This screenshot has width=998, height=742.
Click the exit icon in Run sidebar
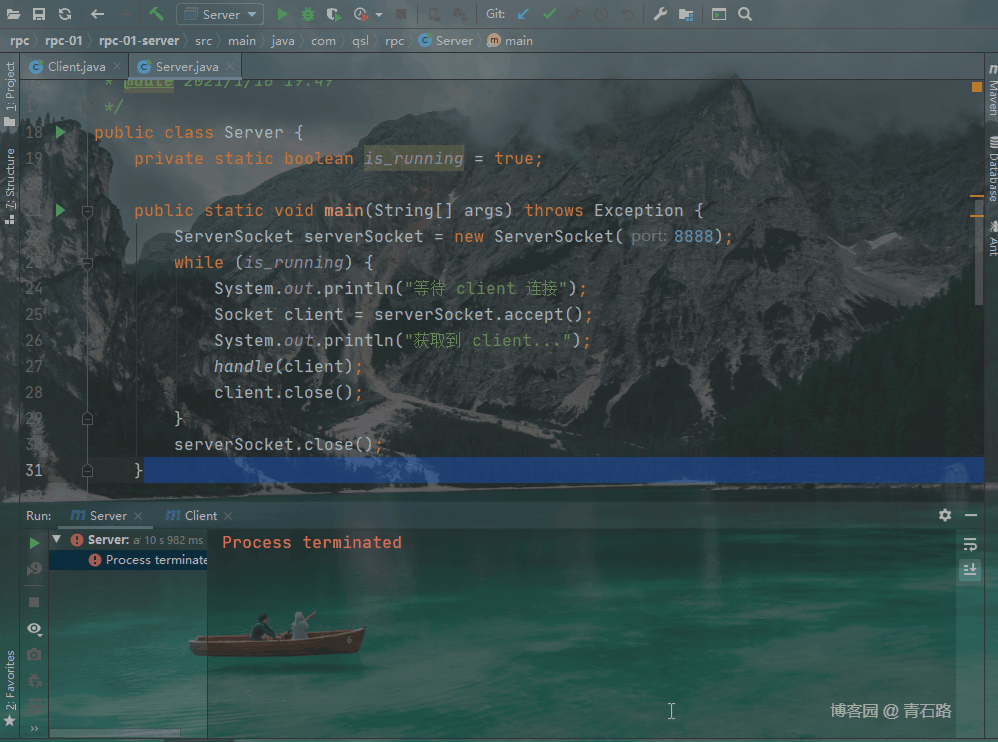(34, 706)
